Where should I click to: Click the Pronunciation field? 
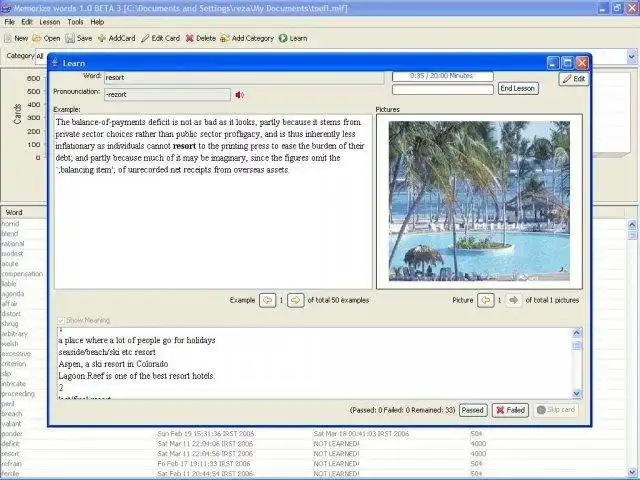tap(167, 95)
